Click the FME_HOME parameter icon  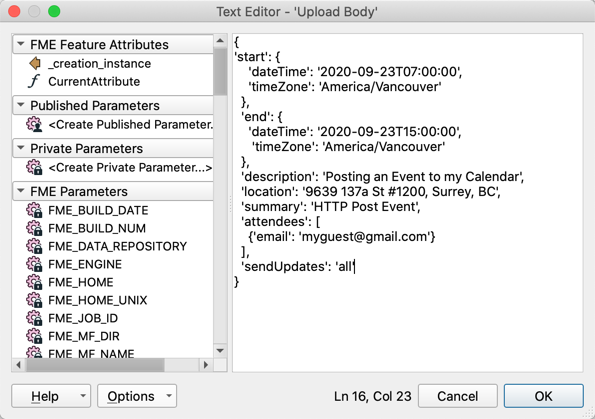tap(34, 282)
